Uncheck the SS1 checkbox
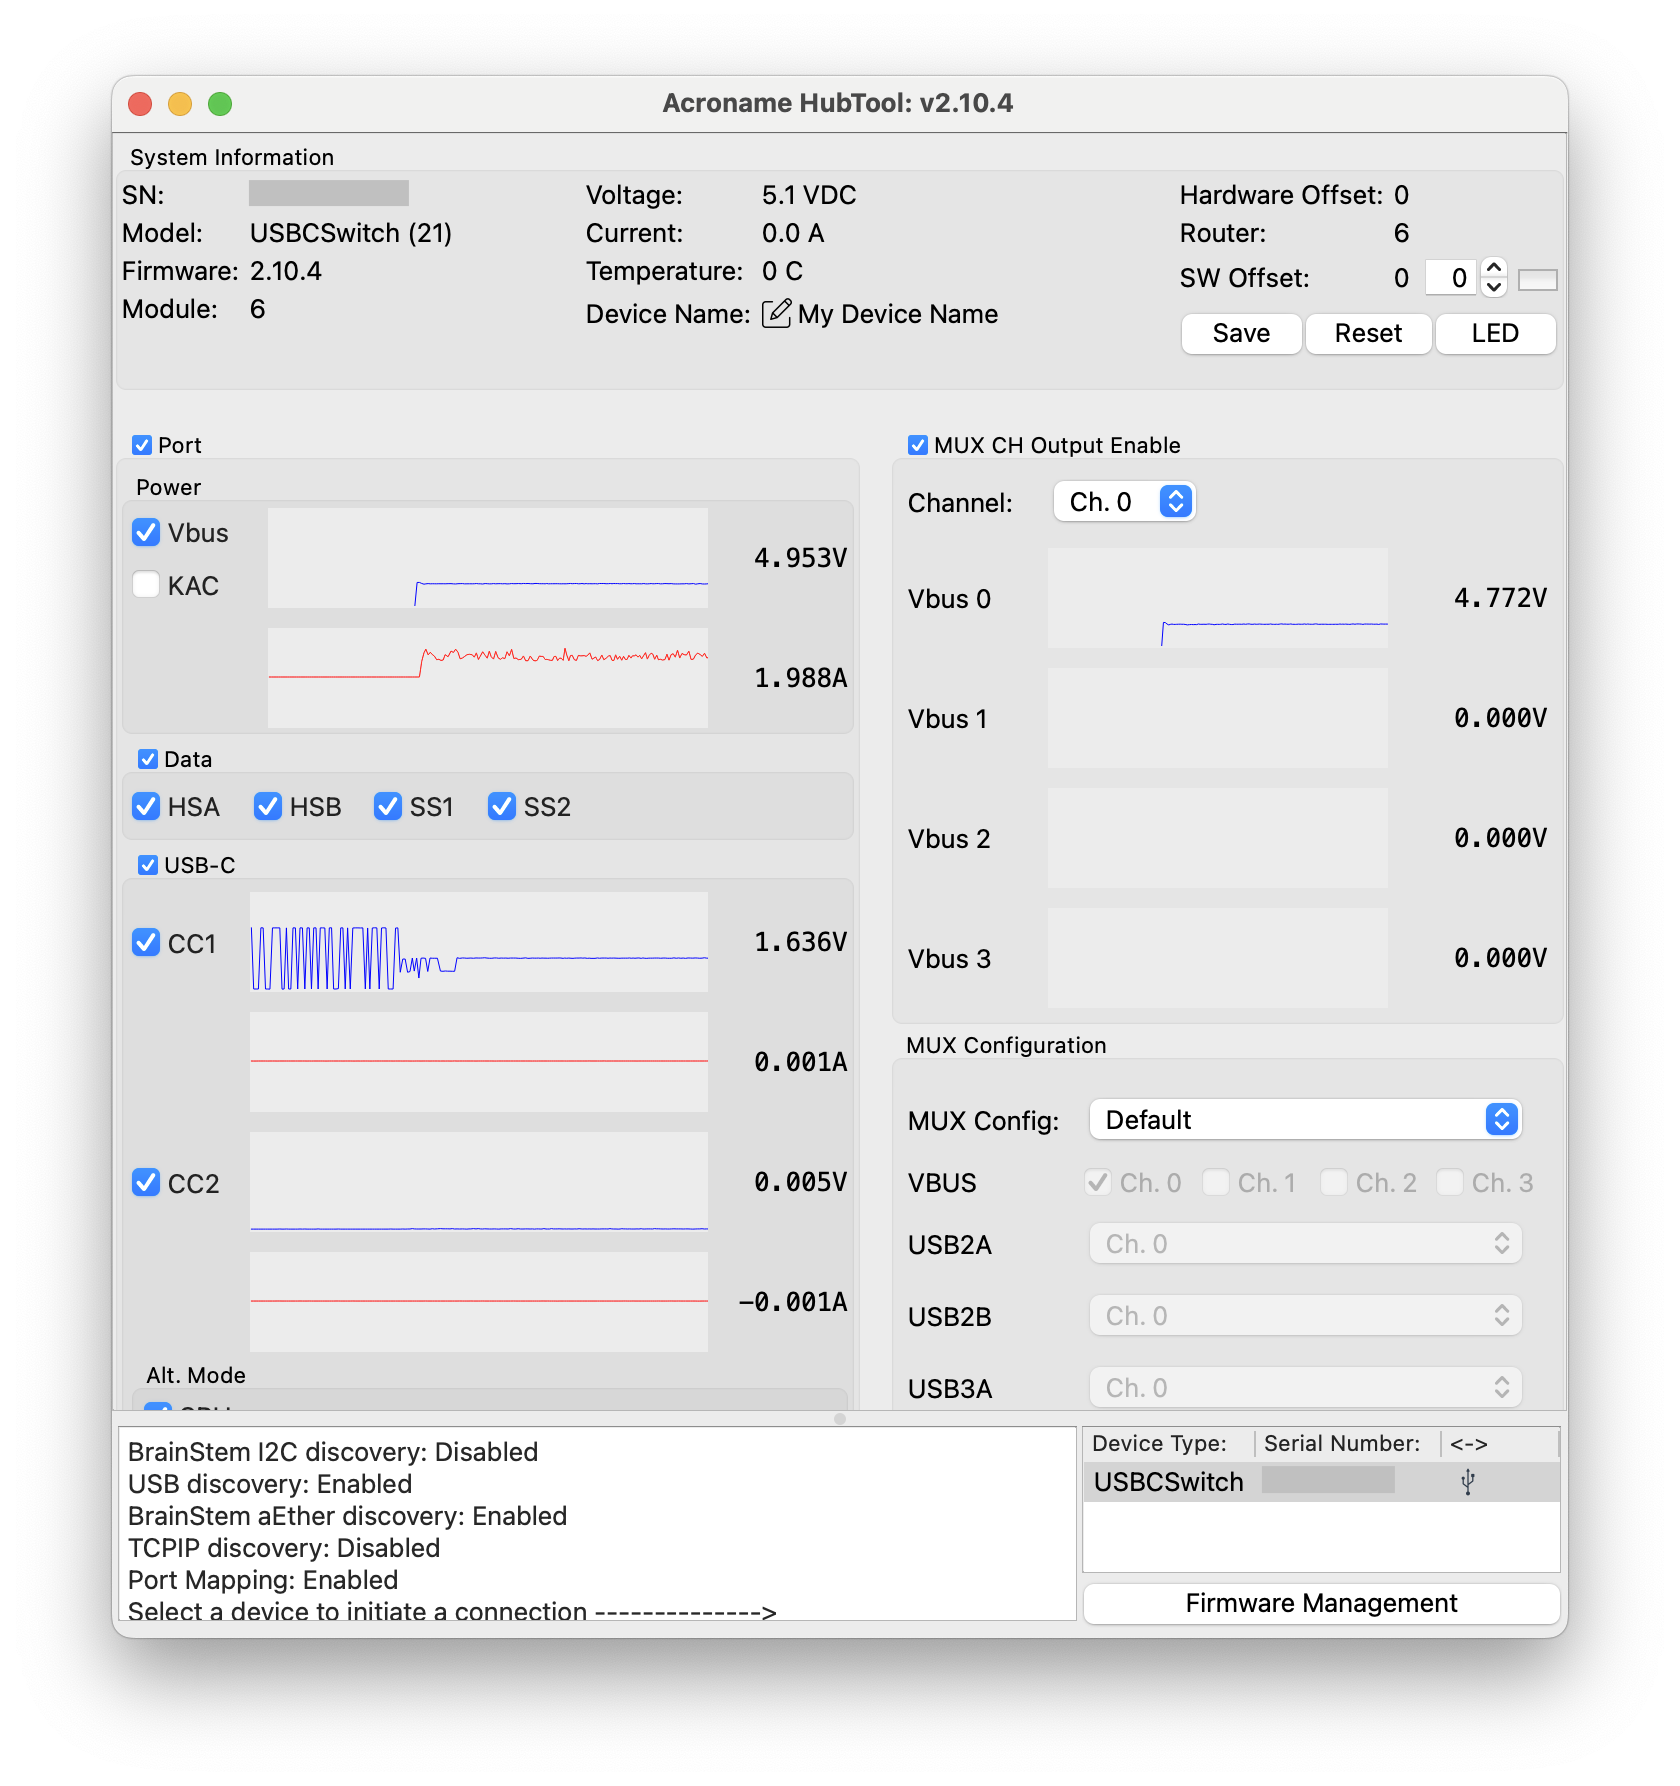 (x=388, y=806)
